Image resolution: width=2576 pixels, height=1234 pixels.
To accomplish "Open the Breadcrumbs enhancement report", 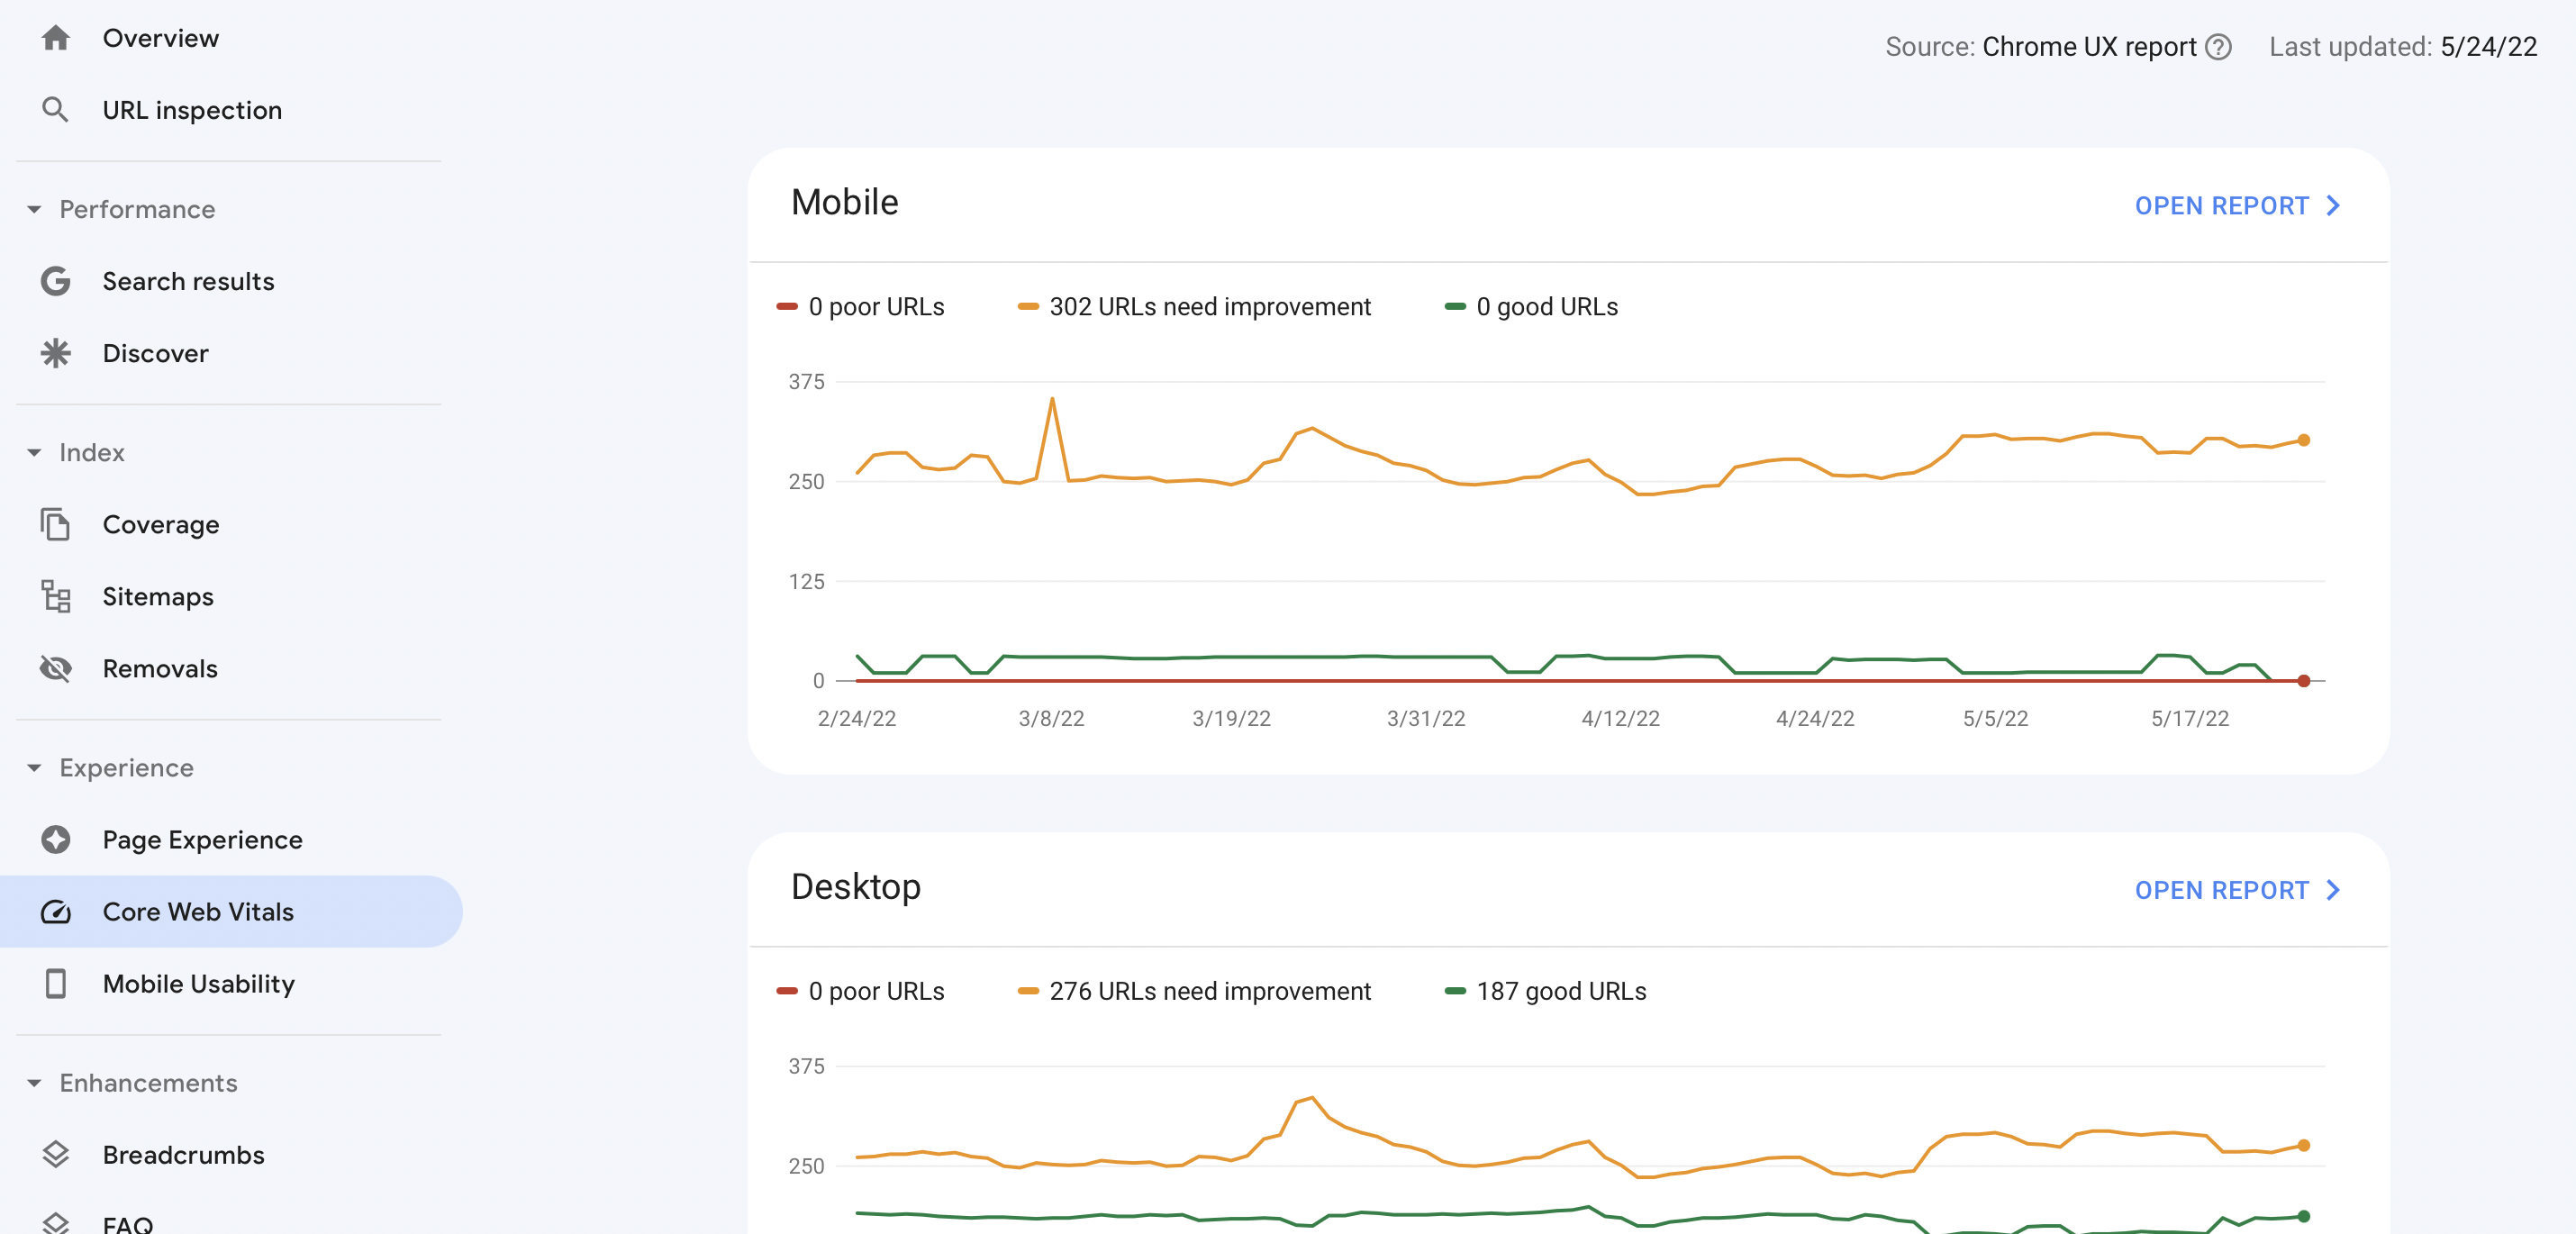I will [183, 1155].
